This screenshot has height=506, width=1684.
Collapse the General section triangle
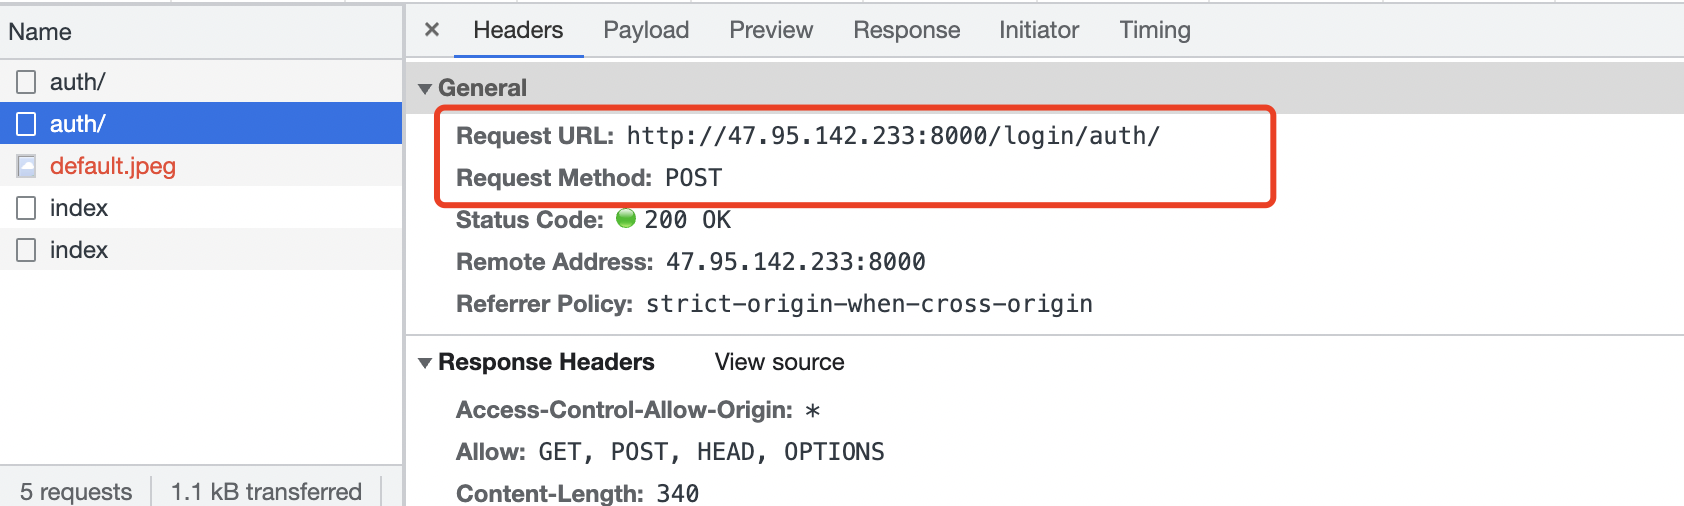[x=425, y=89]
